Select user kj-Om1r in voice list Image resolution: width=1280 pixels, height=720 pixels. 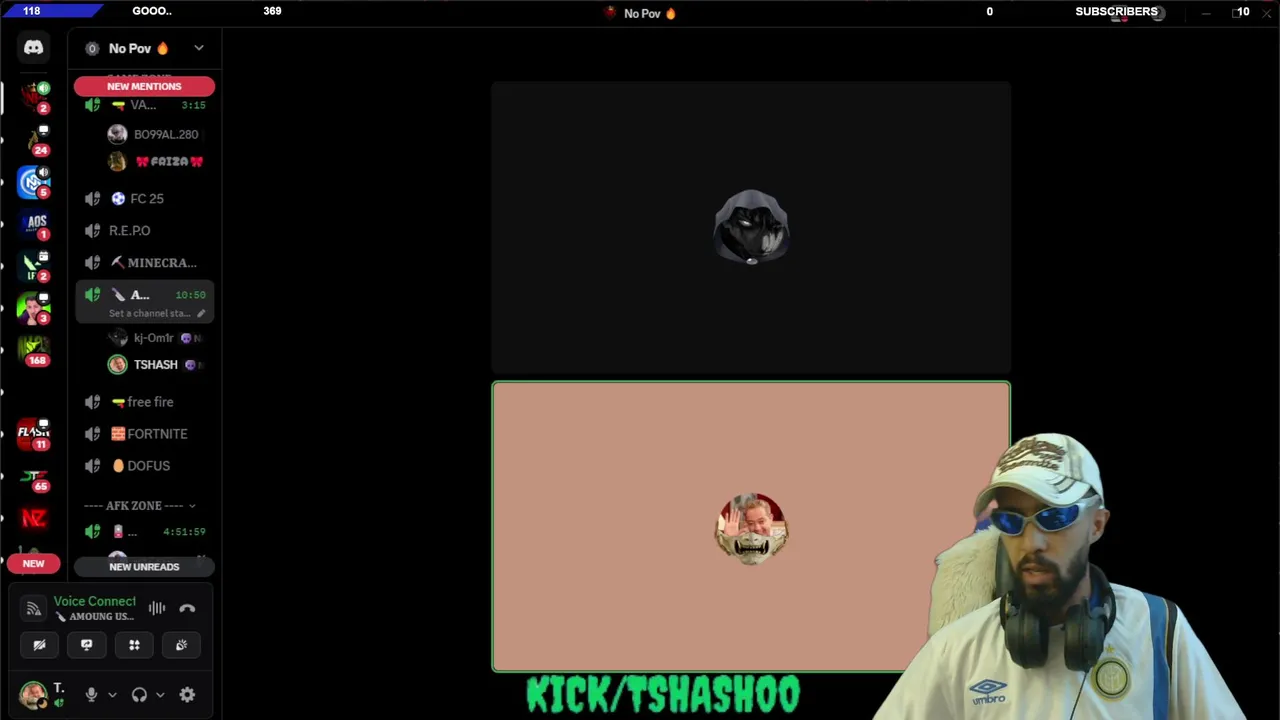(155, 338)
